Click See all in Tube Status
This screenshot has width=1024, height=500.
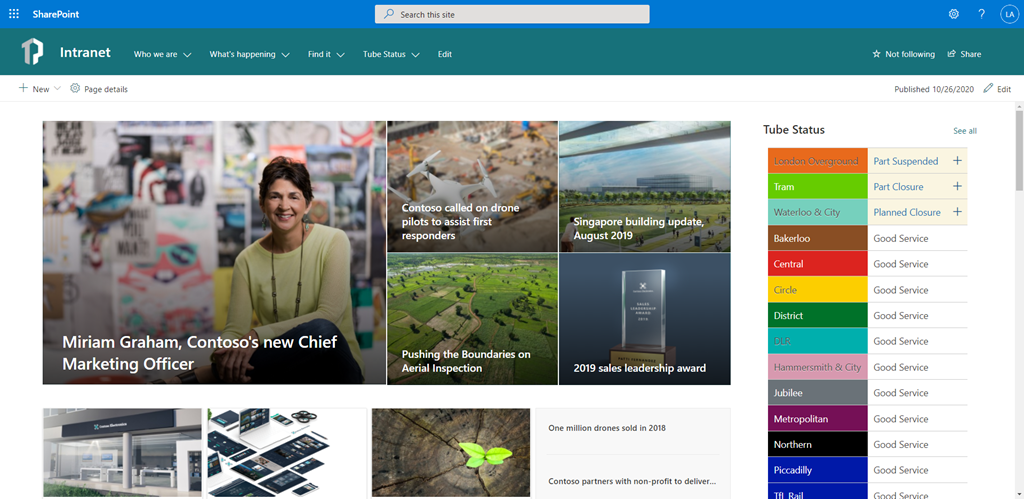tap(965, 131)
